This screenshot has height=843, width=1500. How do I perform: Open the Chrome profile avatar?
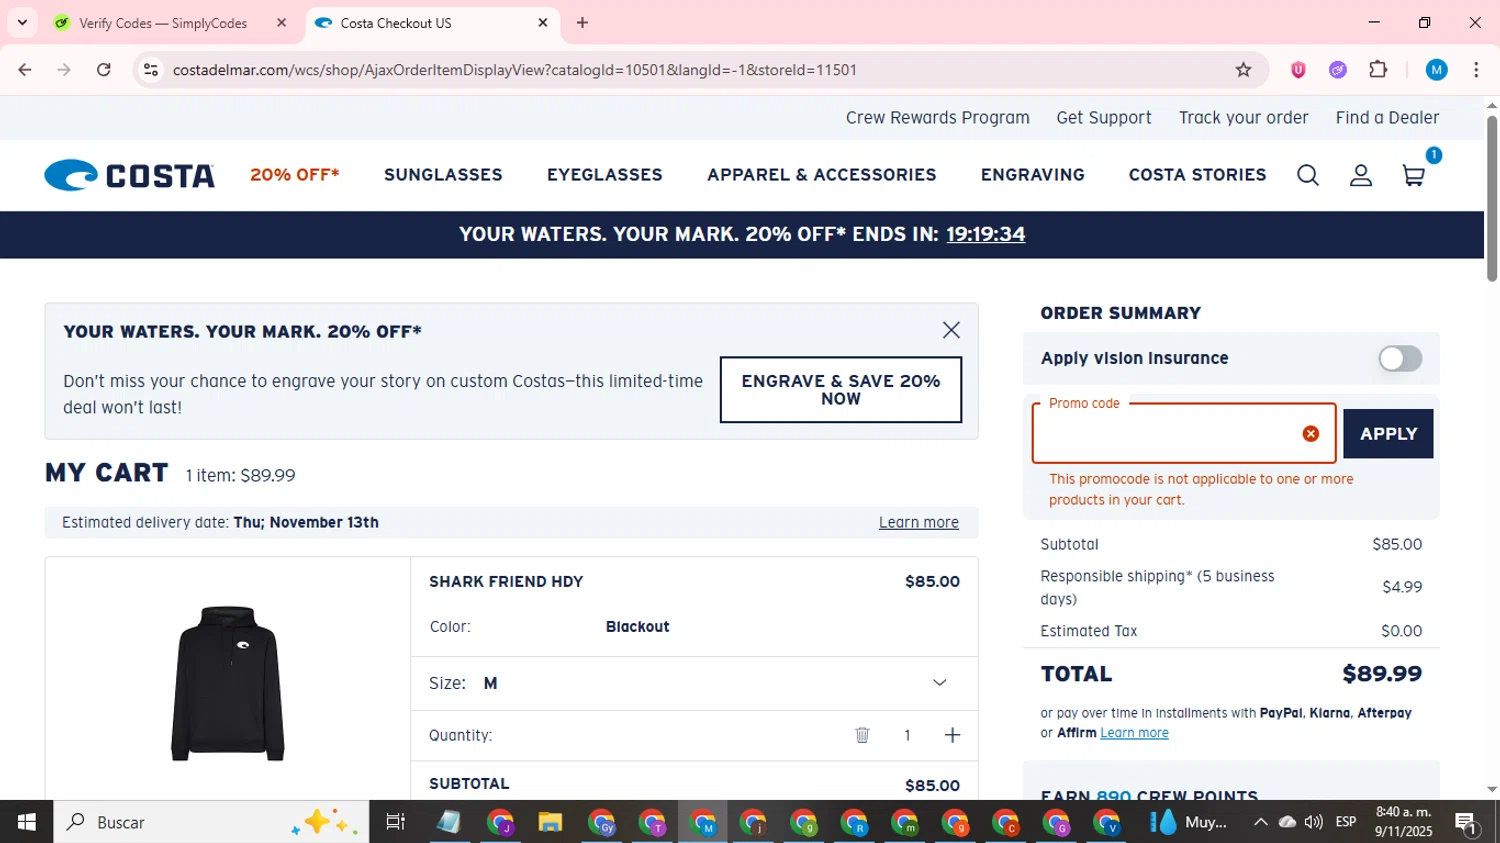click(1437, 70)
